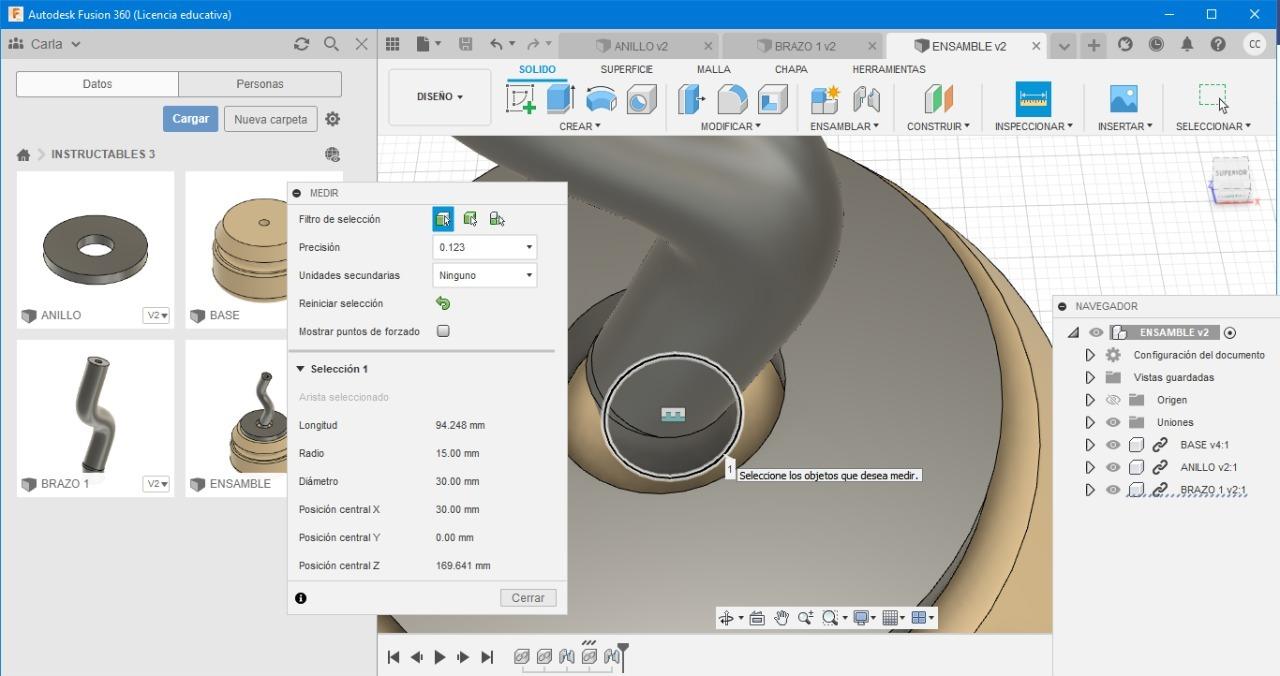
Task: Switch to the Personas tab button
Action: pyautogui.click(x=260, y=84)
